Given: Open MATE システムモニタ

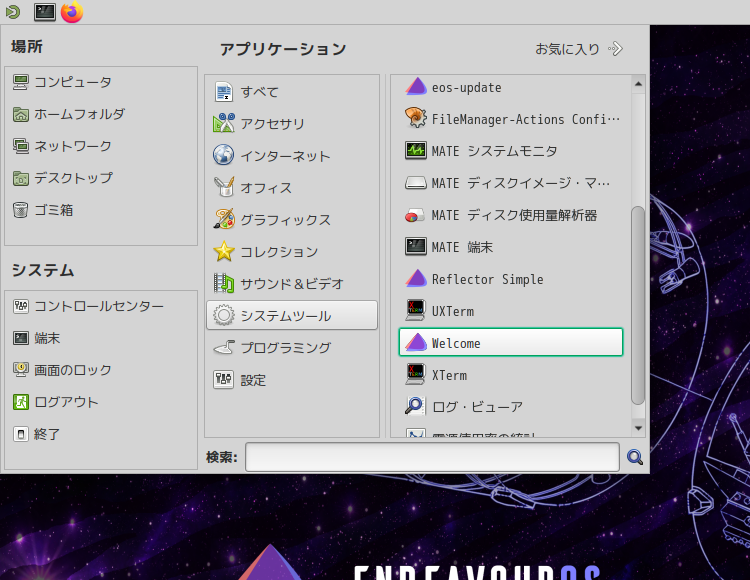Looking at the screenshot, I should pos(511,151).
